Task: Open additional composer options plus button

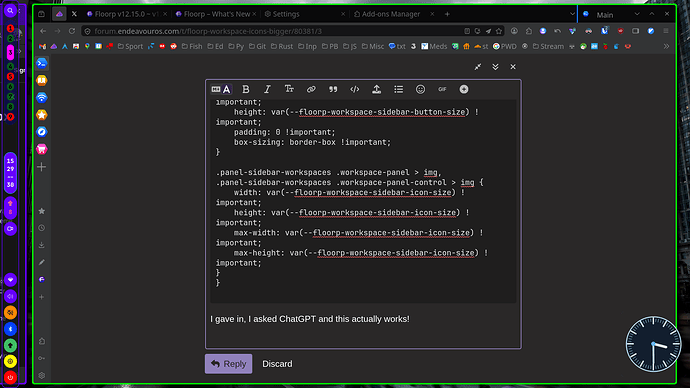Action: click(464, 89)
